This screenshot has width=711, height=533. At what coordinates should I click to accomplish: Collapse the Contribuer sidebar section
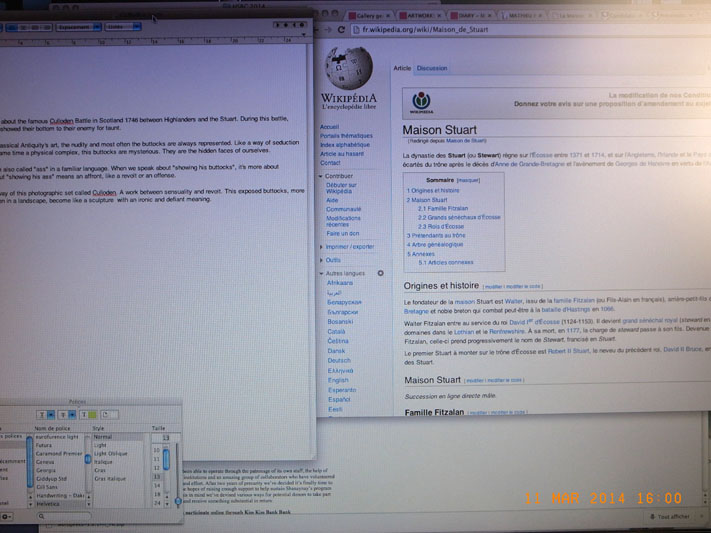click(336, 176)
